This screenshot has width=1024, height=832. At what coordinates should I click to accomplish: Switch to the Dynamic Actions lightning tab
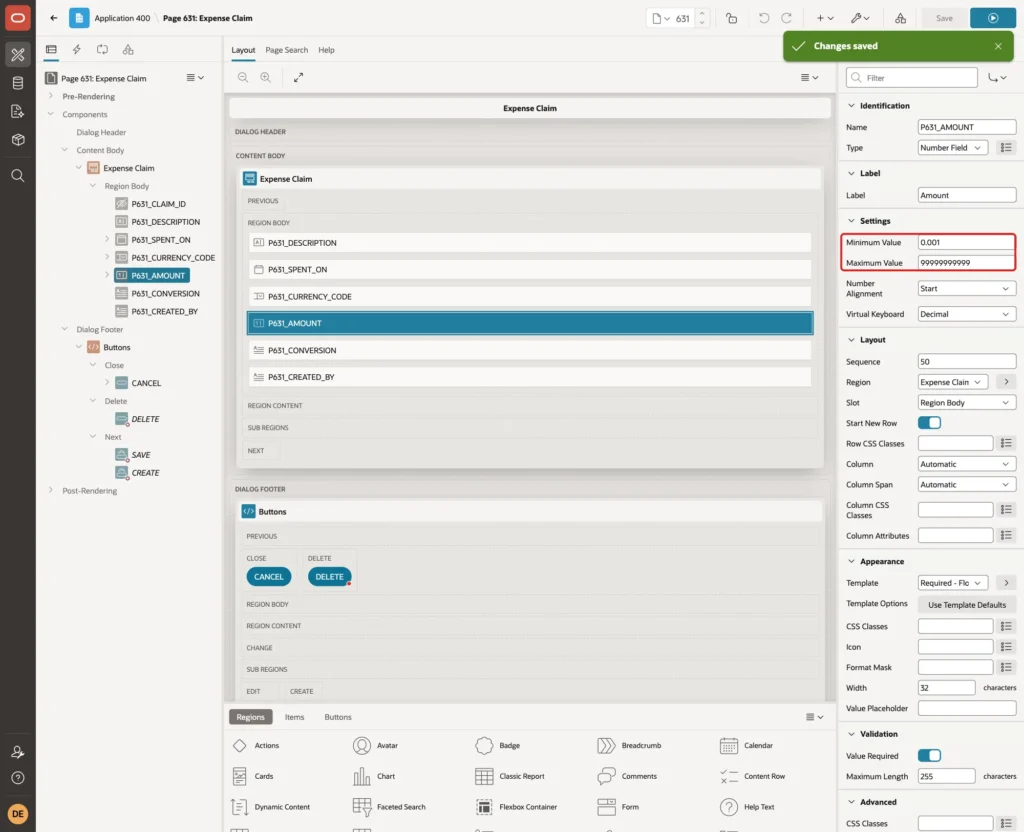tap(77, 50)
